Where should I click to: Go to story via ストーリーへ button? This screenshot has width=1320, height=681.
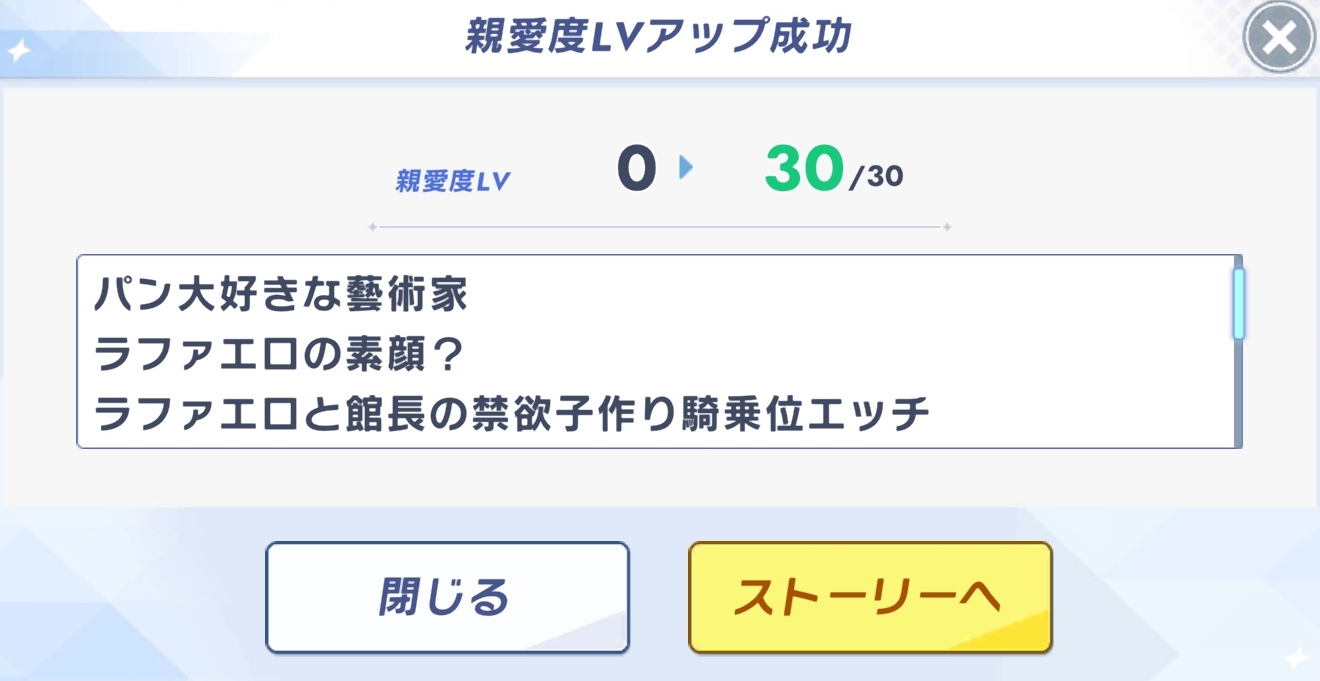[869, 597]
